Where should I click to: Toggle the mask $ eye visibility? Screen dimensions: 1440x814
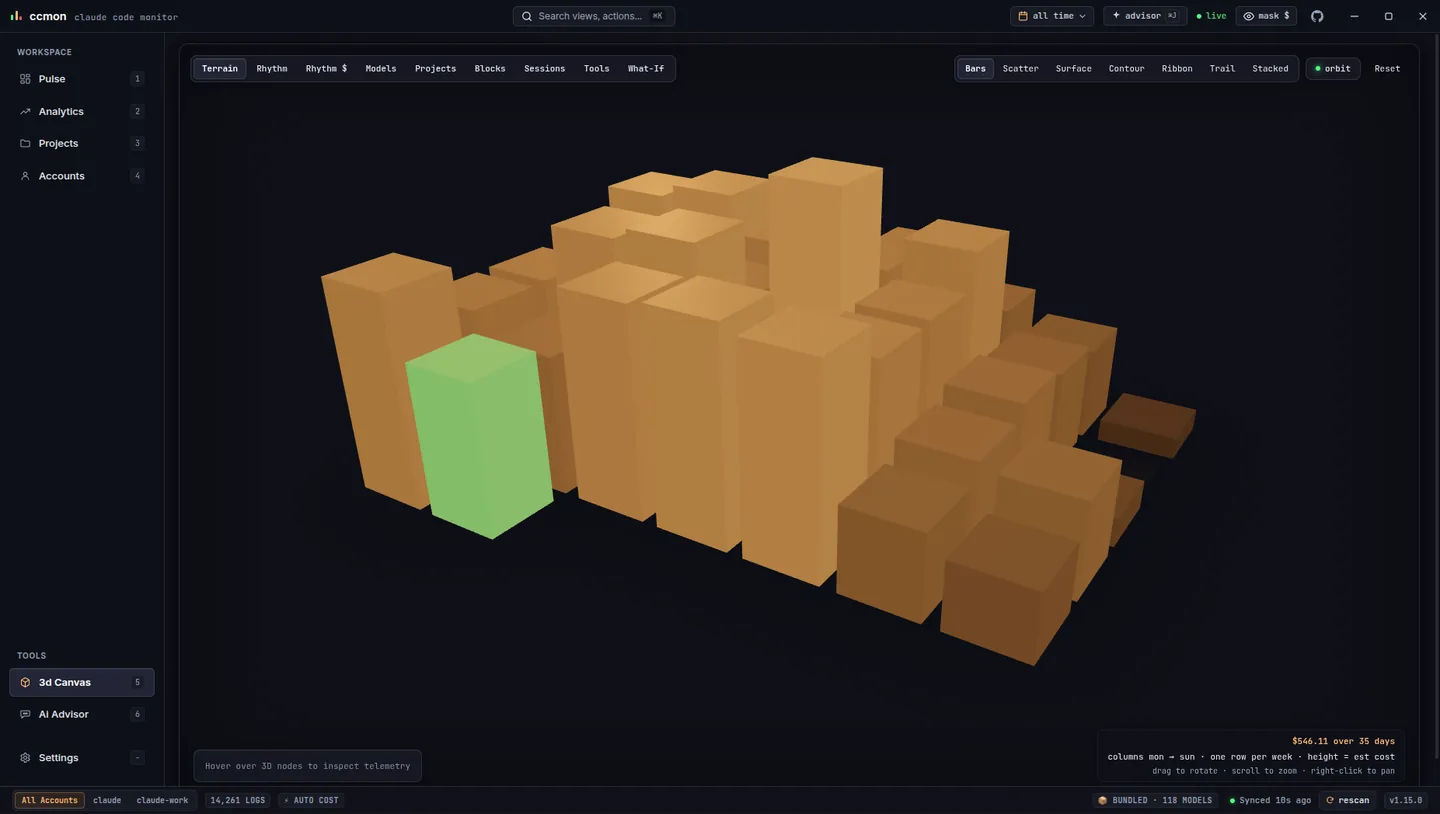point(1266,16)
